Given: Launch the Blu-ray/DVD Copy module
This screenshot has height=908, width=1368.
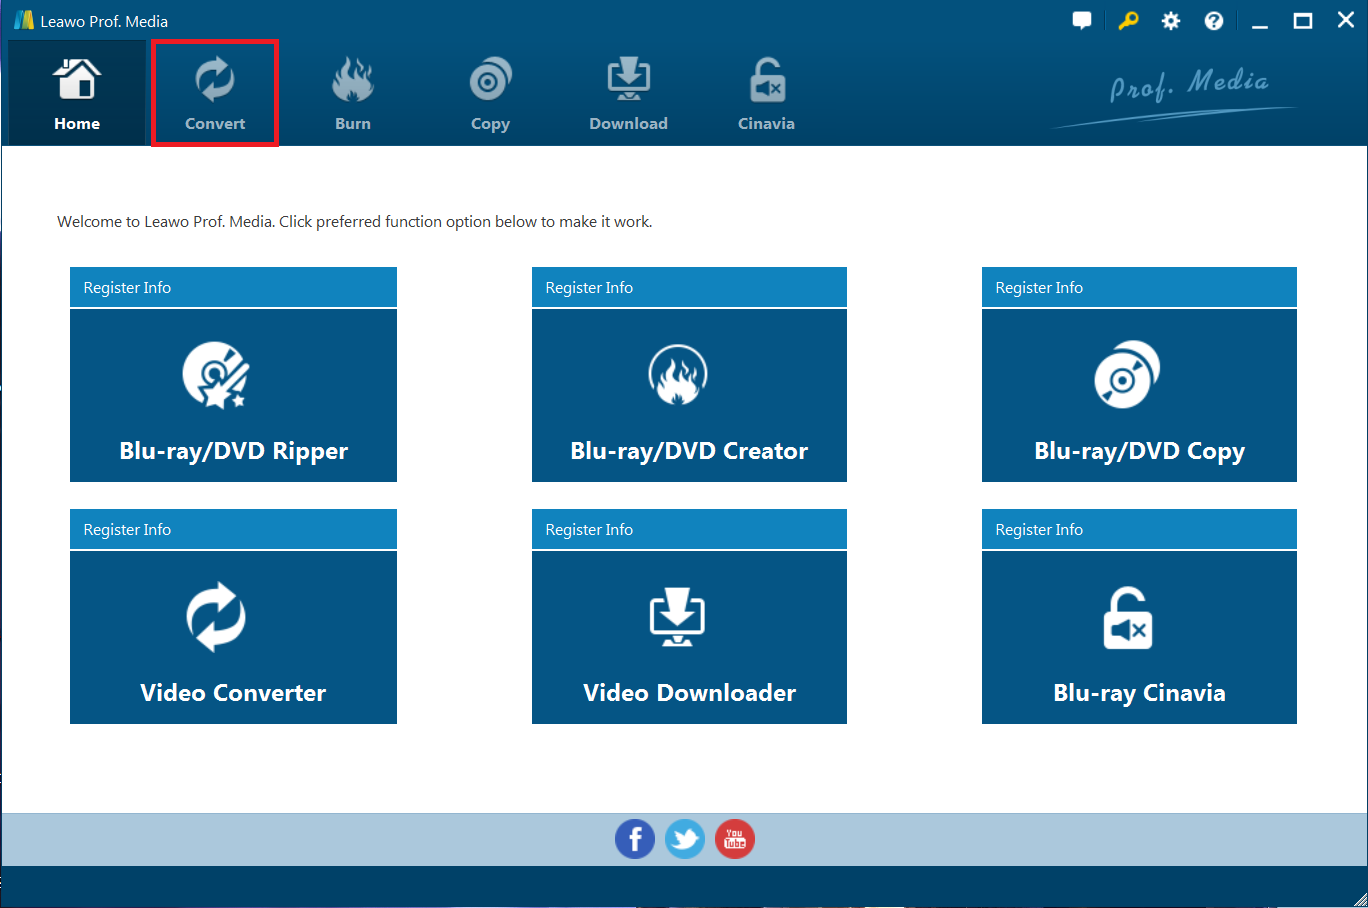Looking at the screenshot, I should 1139,395.
